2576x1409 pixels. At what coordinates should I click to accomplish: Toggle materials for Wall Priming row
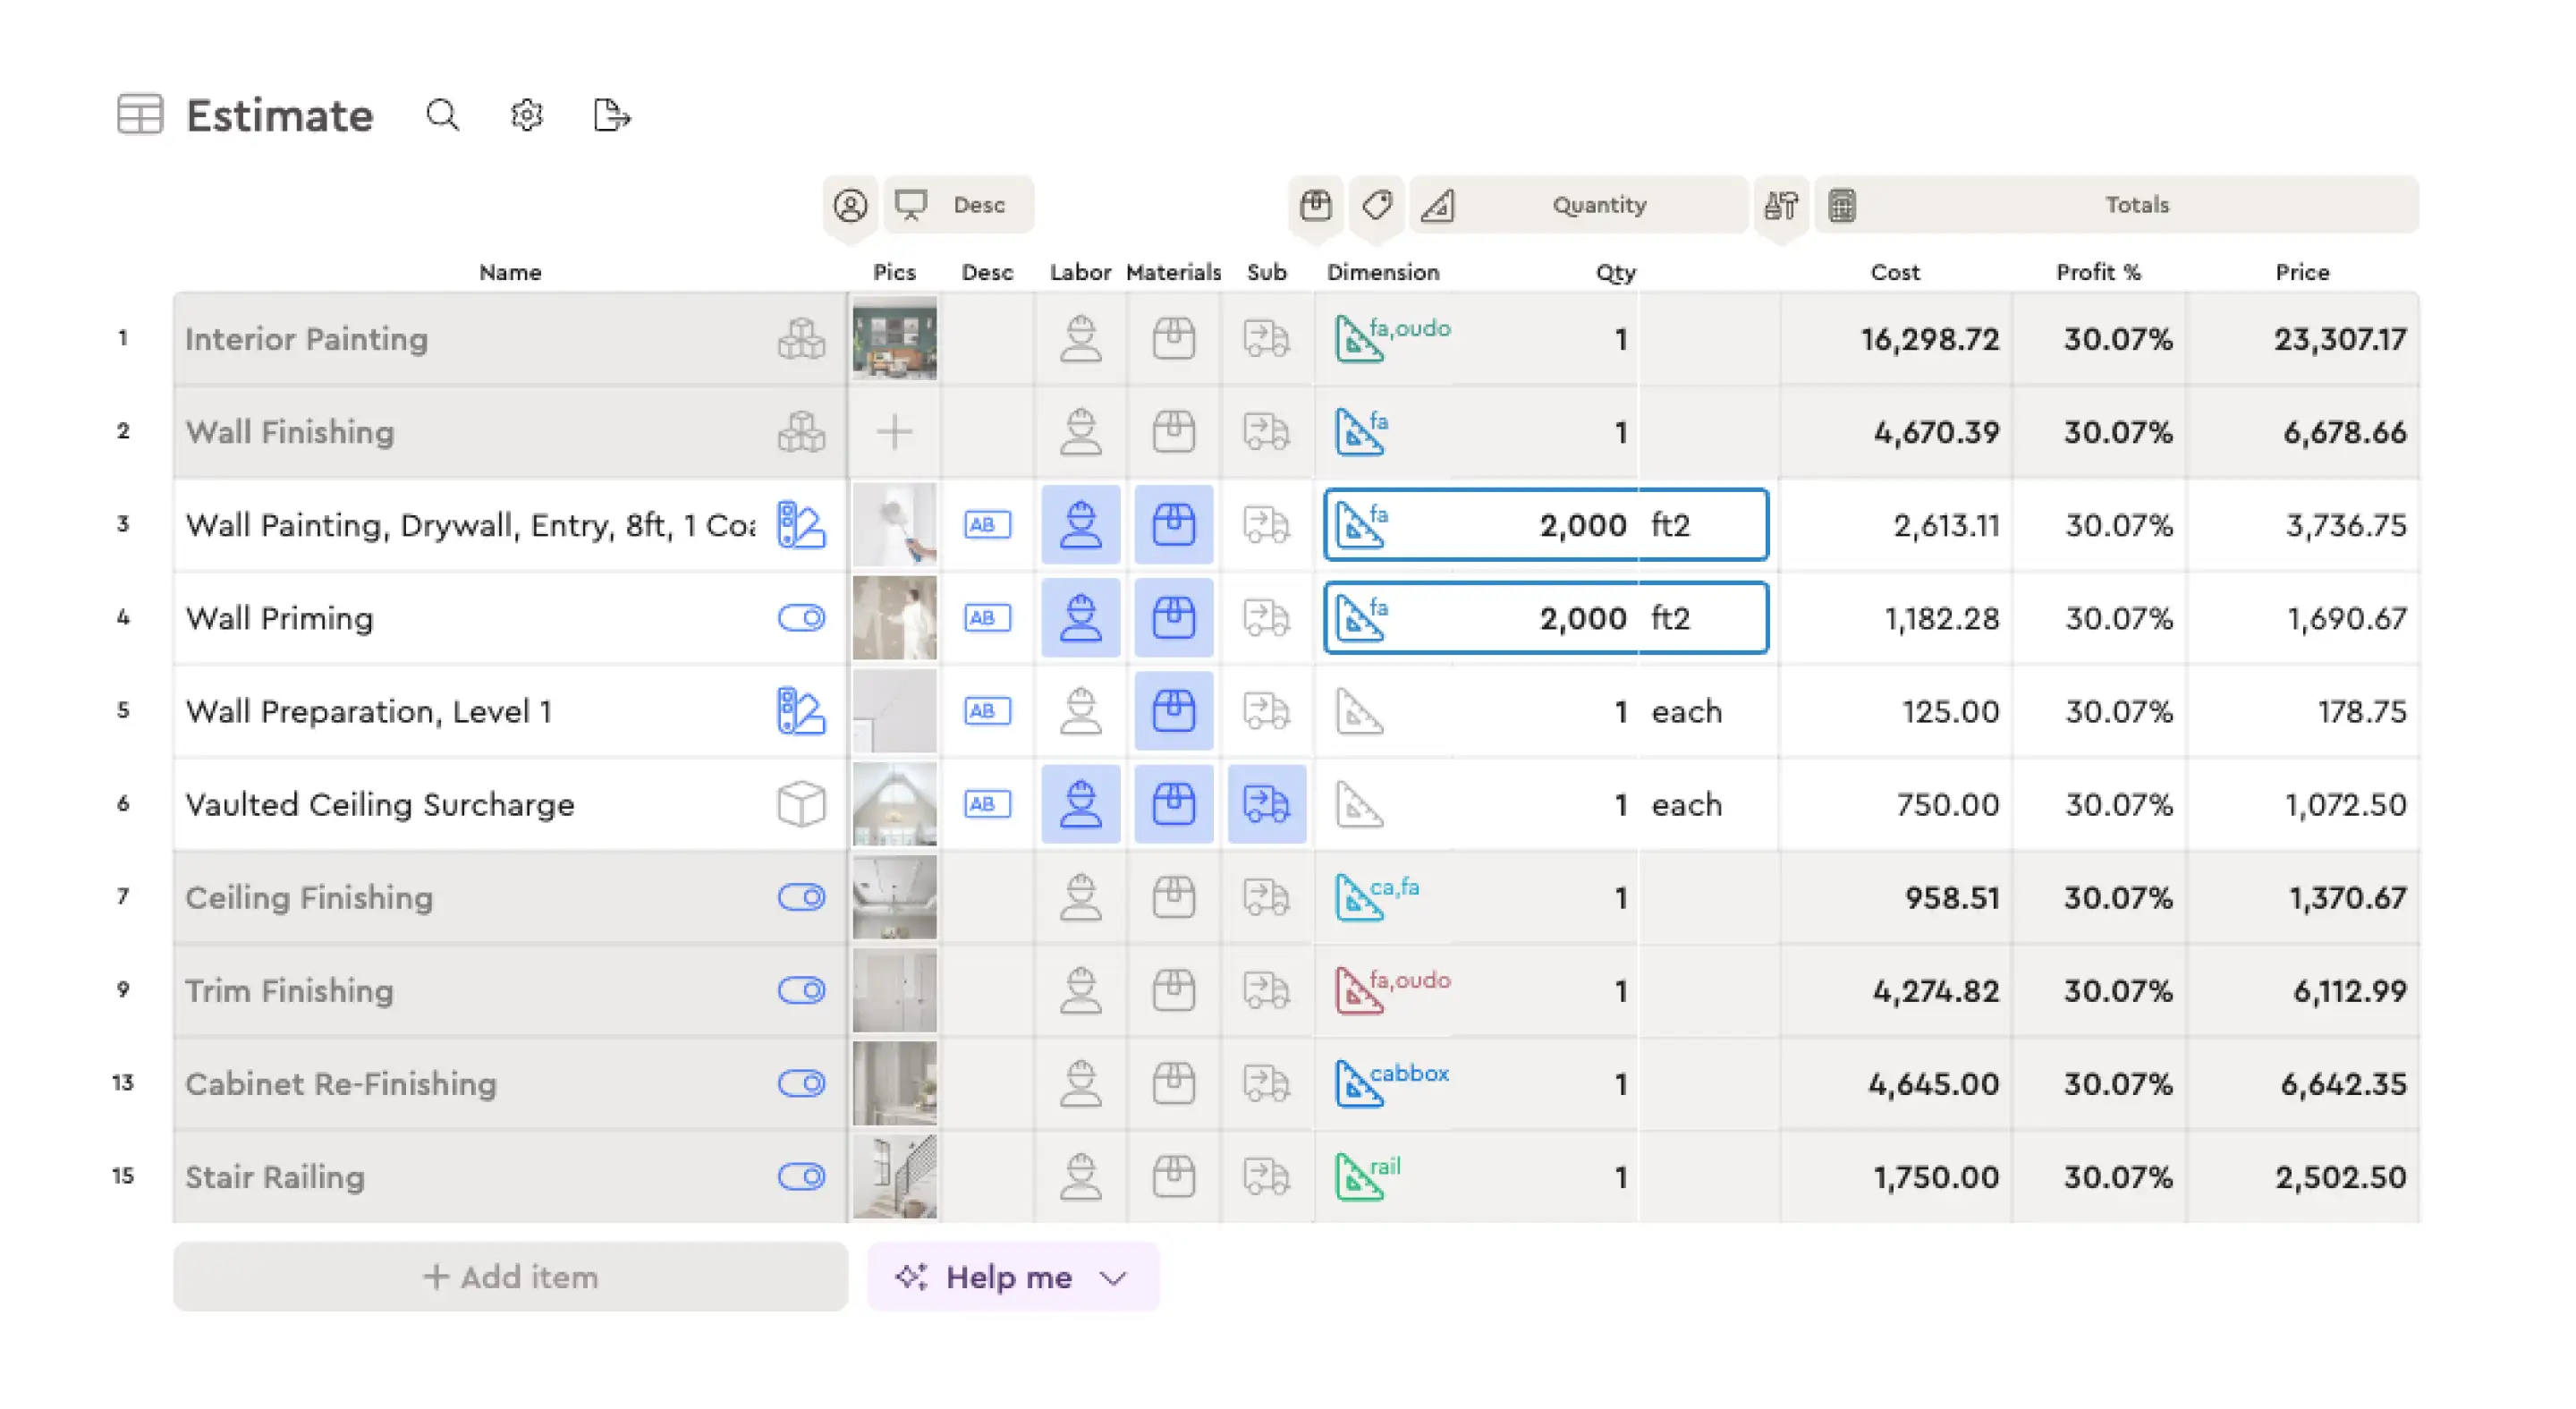click(1173, 617)
